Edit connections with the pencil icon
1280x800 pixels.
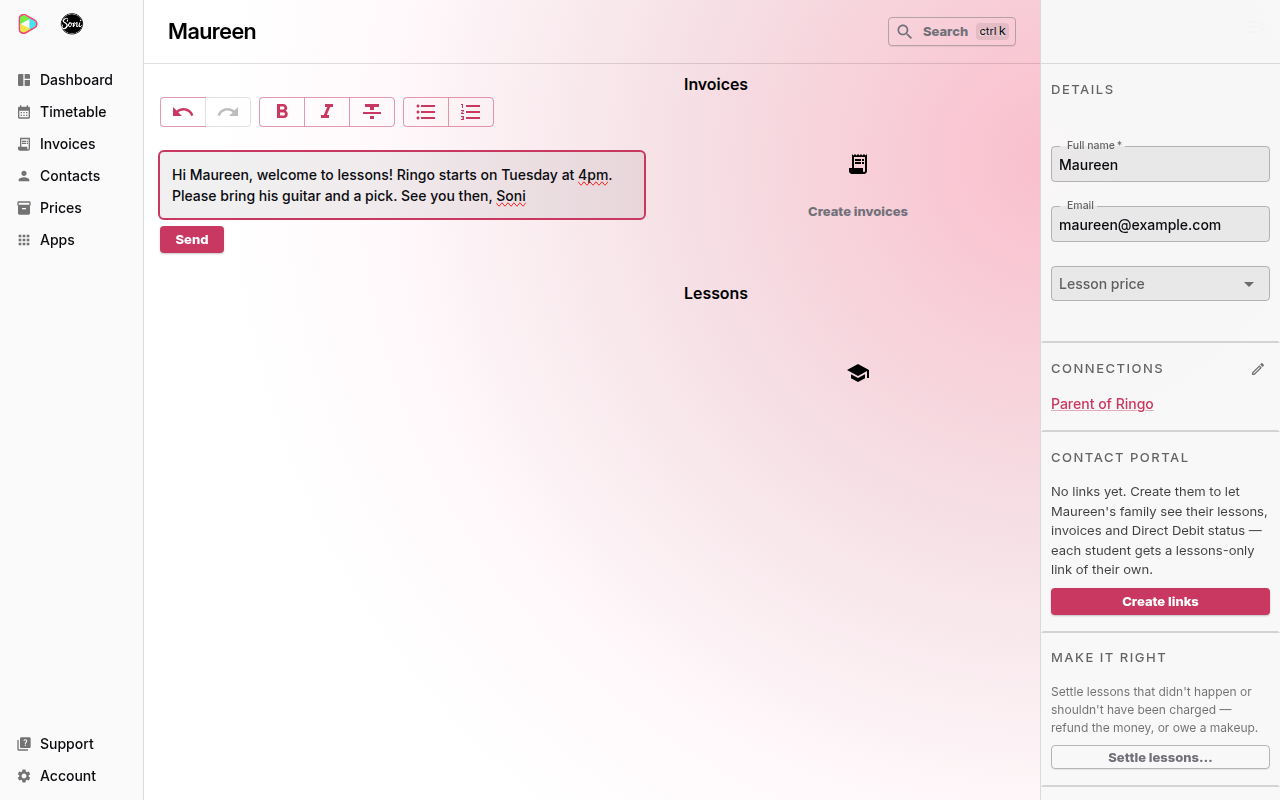pos(1258,369)
